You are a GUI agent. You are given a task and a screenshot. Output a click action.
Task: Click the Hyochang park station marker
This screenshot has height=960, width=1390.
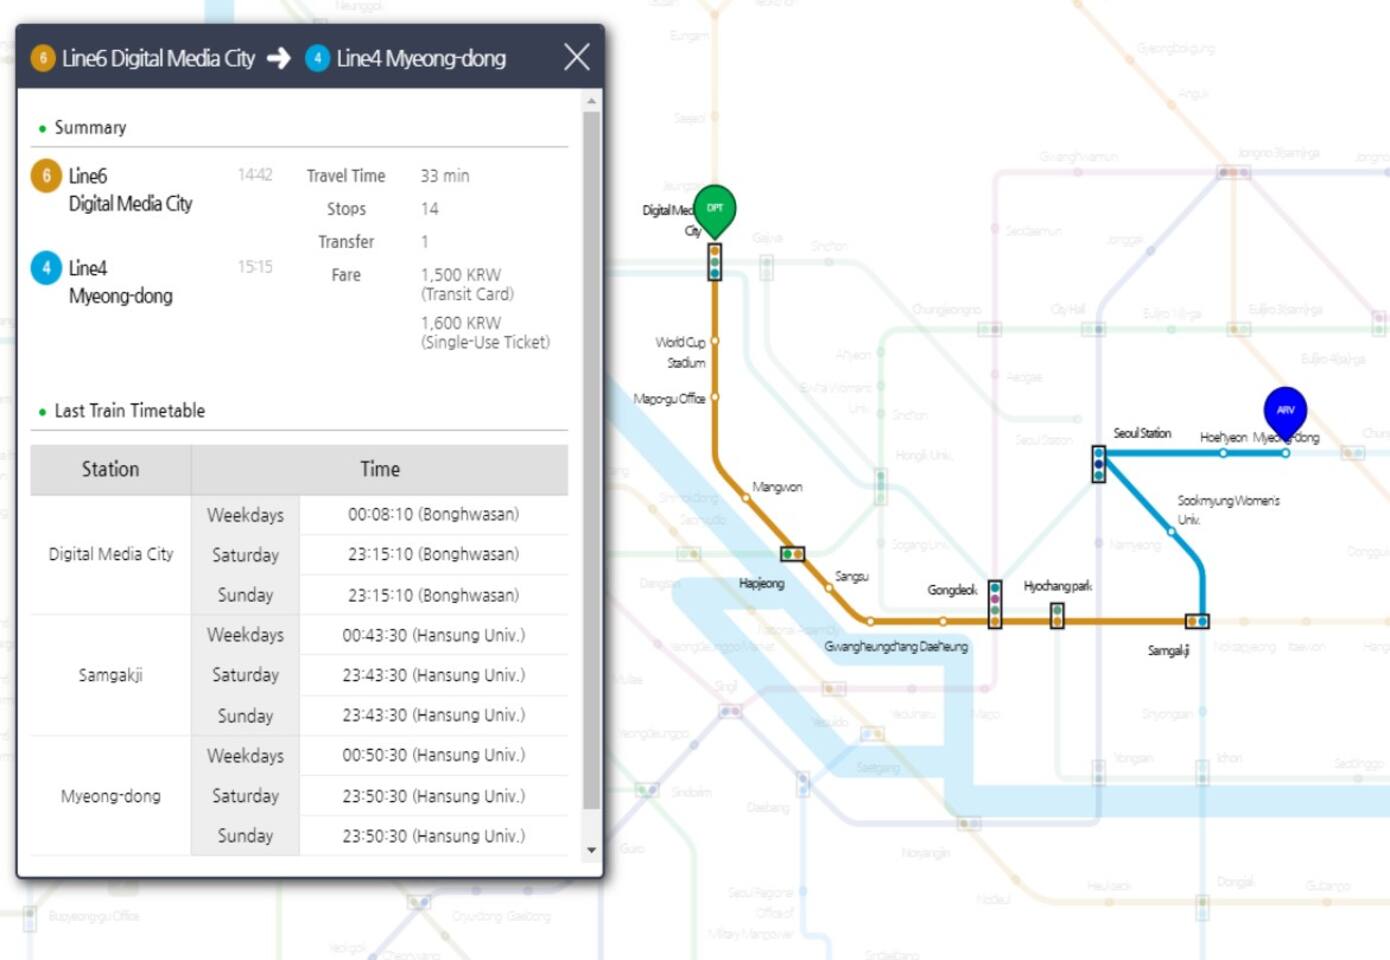tap(1057, 616)
